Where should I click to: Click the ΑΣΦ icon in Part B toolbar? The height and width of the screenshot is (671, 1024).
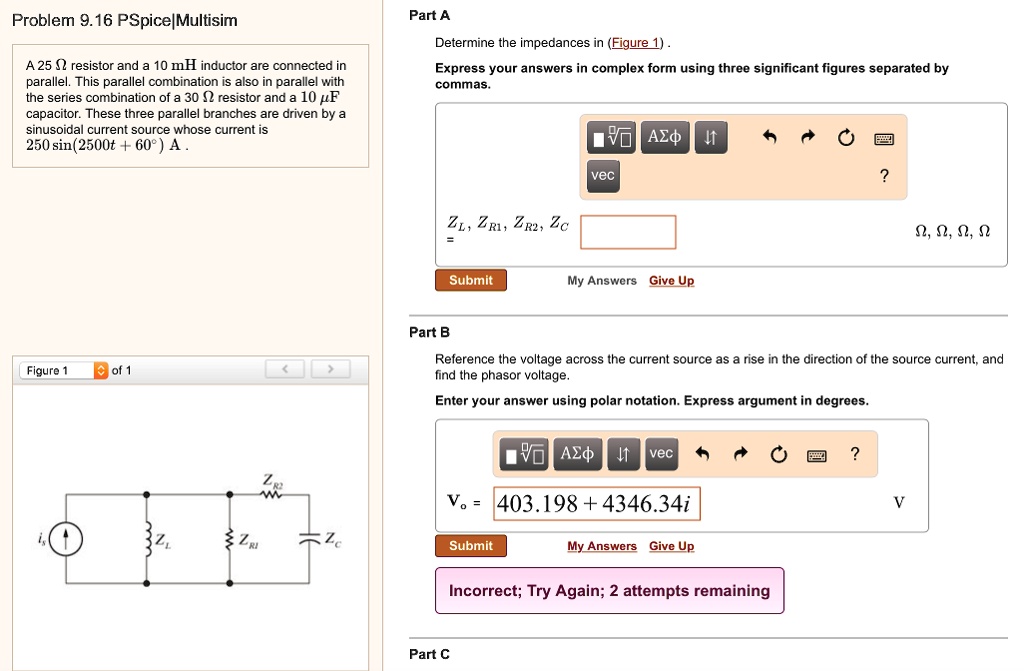tap(577, 453)
